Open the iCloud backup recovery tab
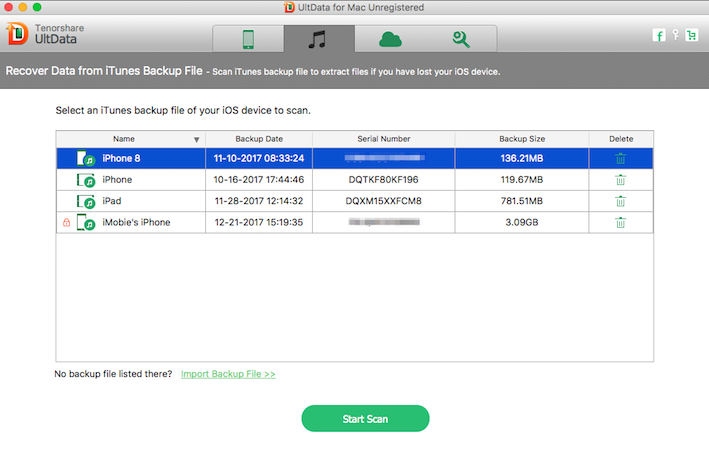 click(390, 39)
